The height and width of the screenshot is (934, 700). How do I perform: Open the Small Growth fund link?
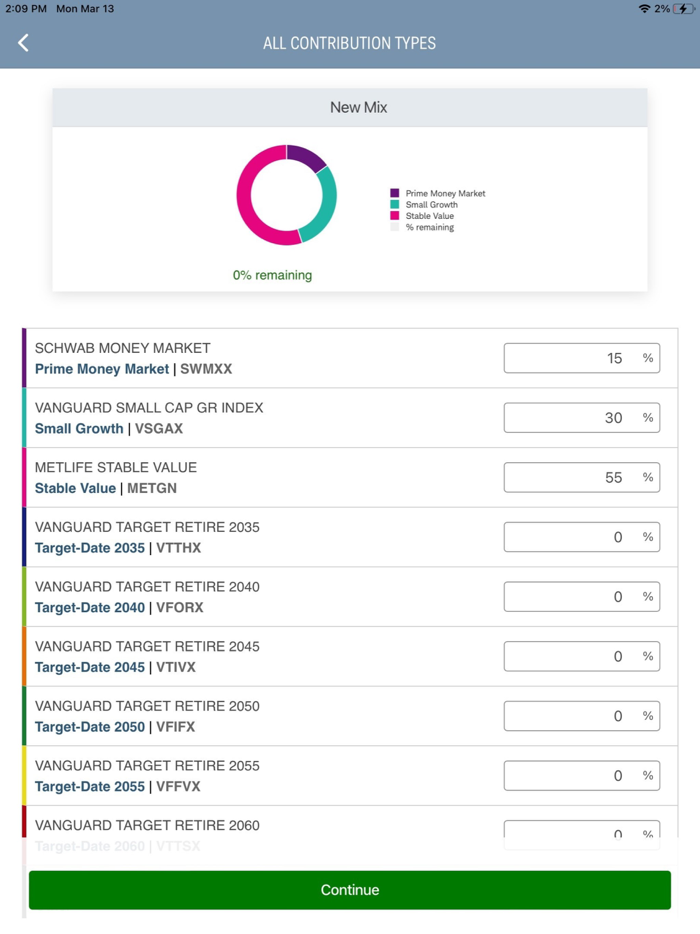click(x=79, y=429)
